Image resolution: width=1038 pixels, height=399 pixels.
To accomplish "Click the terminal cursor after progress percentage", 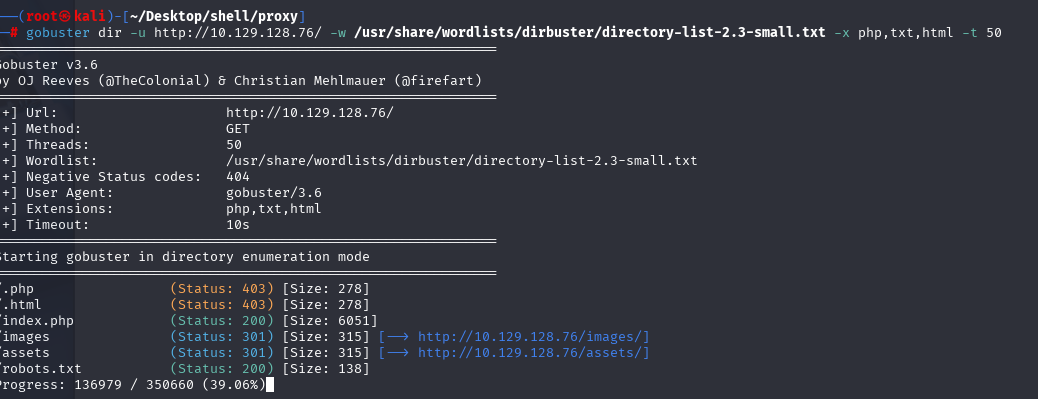I will point(269,384).
